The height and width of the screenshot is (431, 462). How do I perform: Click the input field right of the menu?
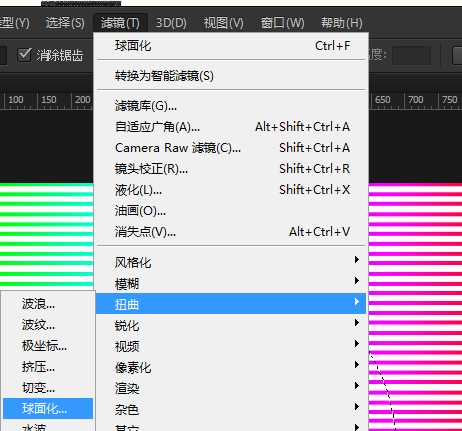411,55
